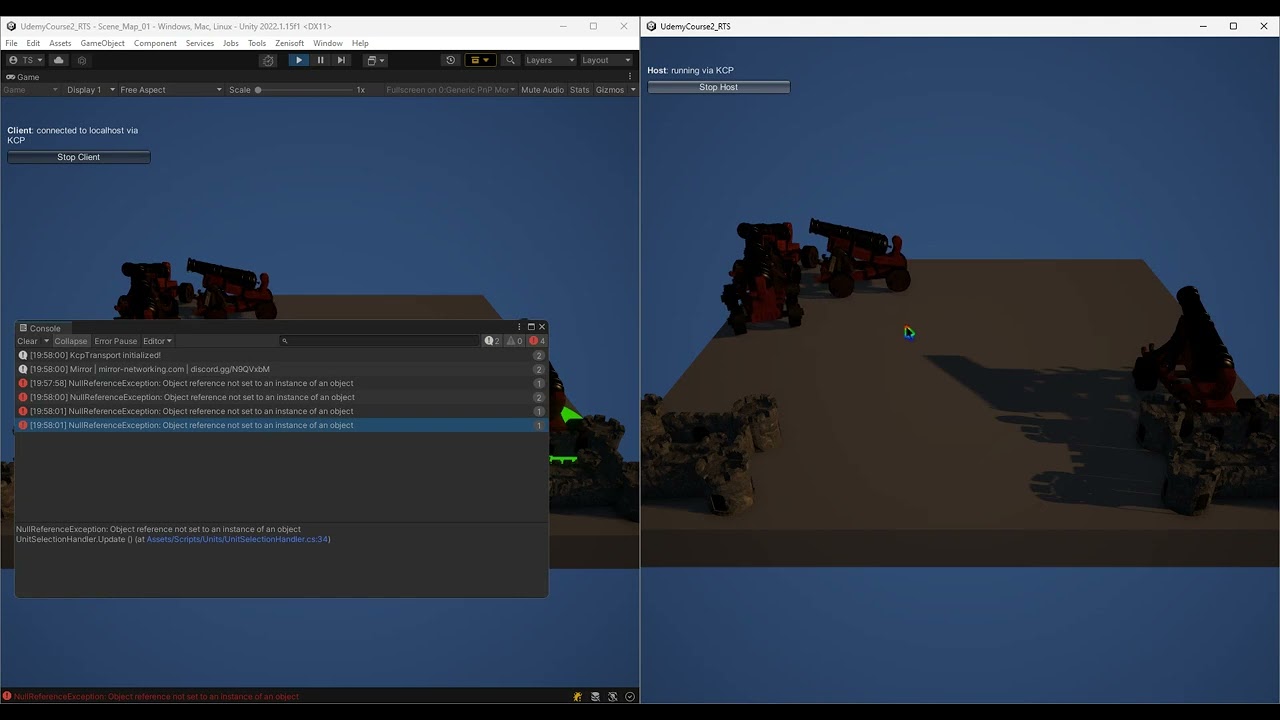Close the Console floating window

tap(542, 327)
